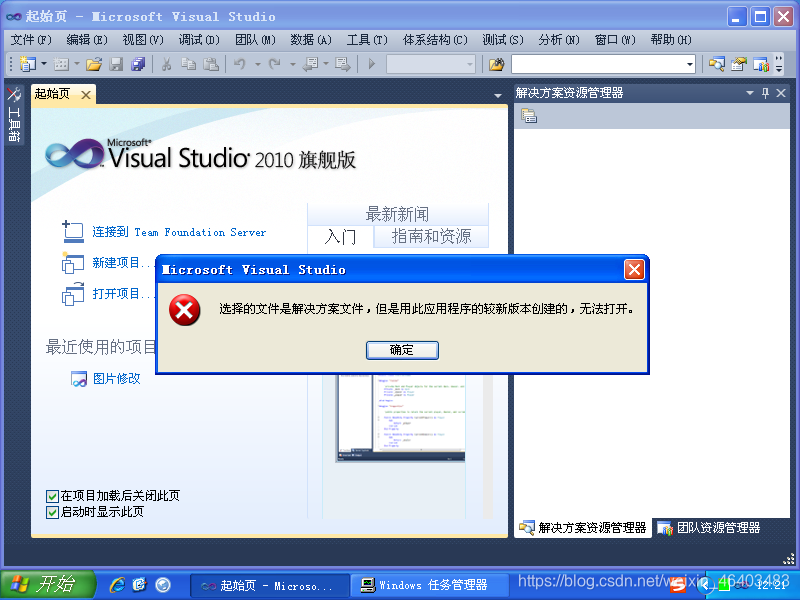Open the Toolbox side tab

point(14,115)
